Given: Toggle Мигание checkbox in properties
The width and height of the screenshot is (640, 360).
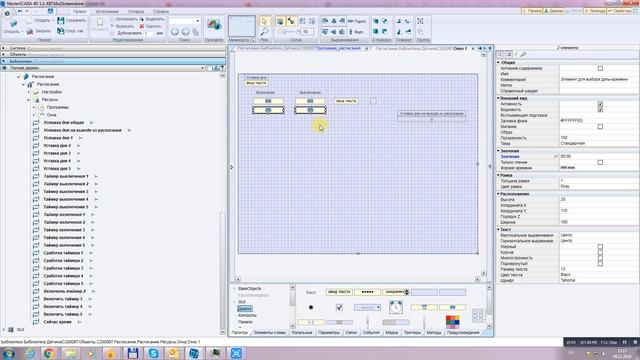Looking at the screenshot, I should click(x=600, y=127).
